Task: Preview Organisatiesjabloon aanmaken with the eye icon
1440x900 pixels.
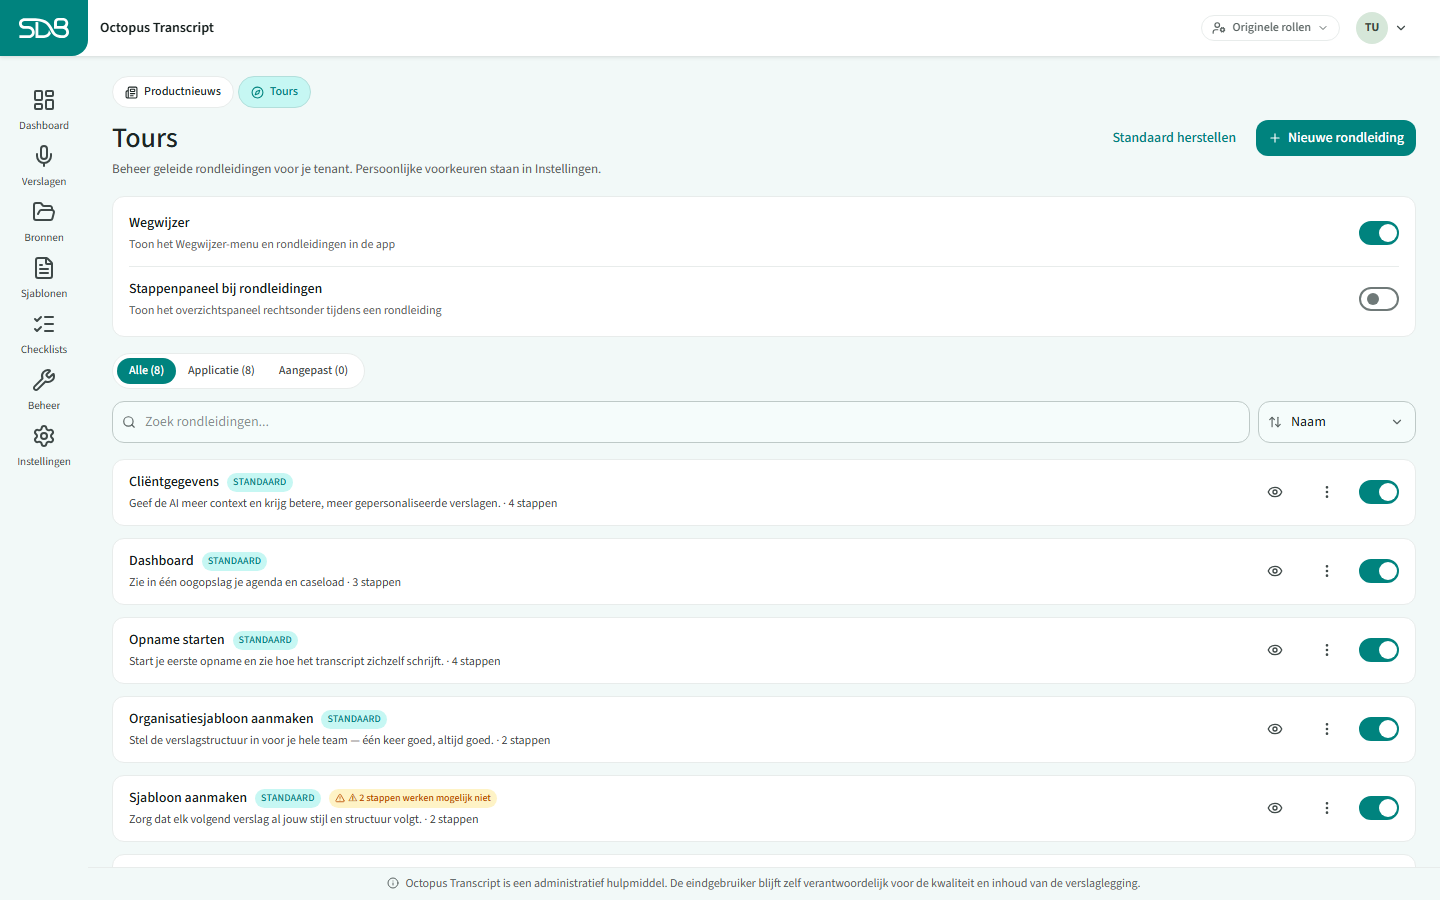Action: [x=1275, y=729]
